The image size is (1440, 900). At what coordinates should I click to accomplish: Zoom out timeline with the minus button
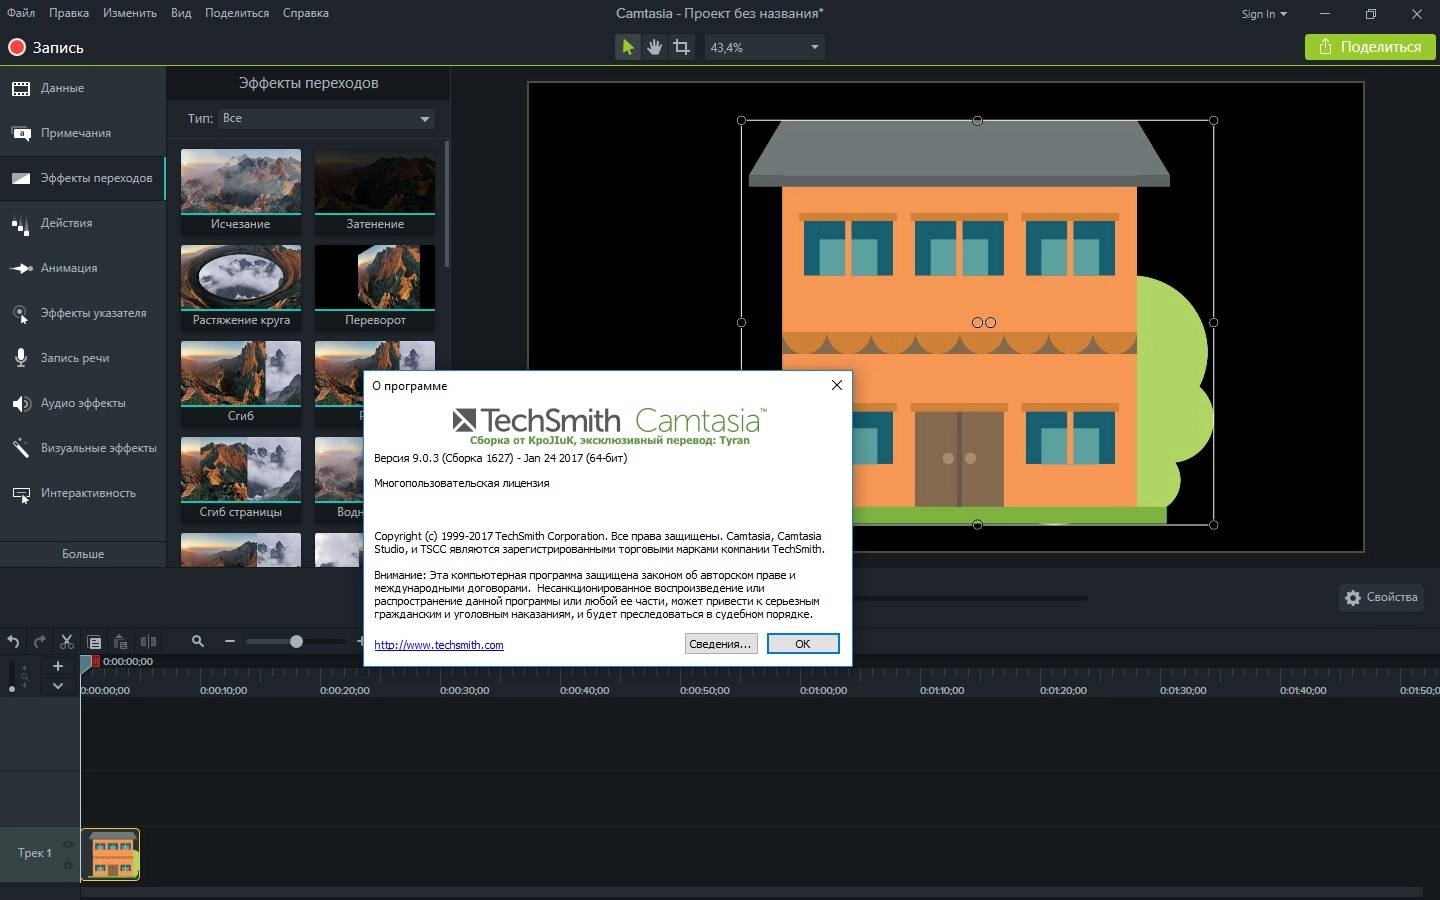pos(230,641)
